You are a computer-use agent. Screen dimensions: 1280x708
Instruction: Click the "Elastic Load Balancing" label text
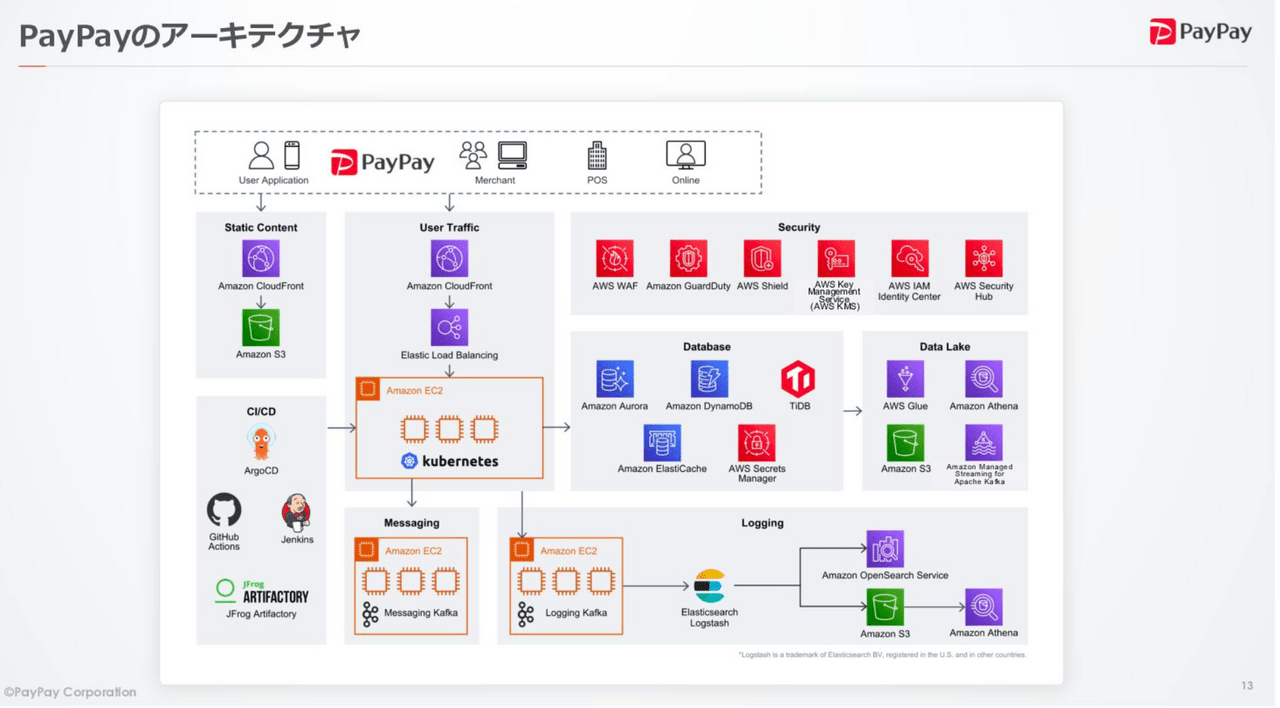pos(449,355)
